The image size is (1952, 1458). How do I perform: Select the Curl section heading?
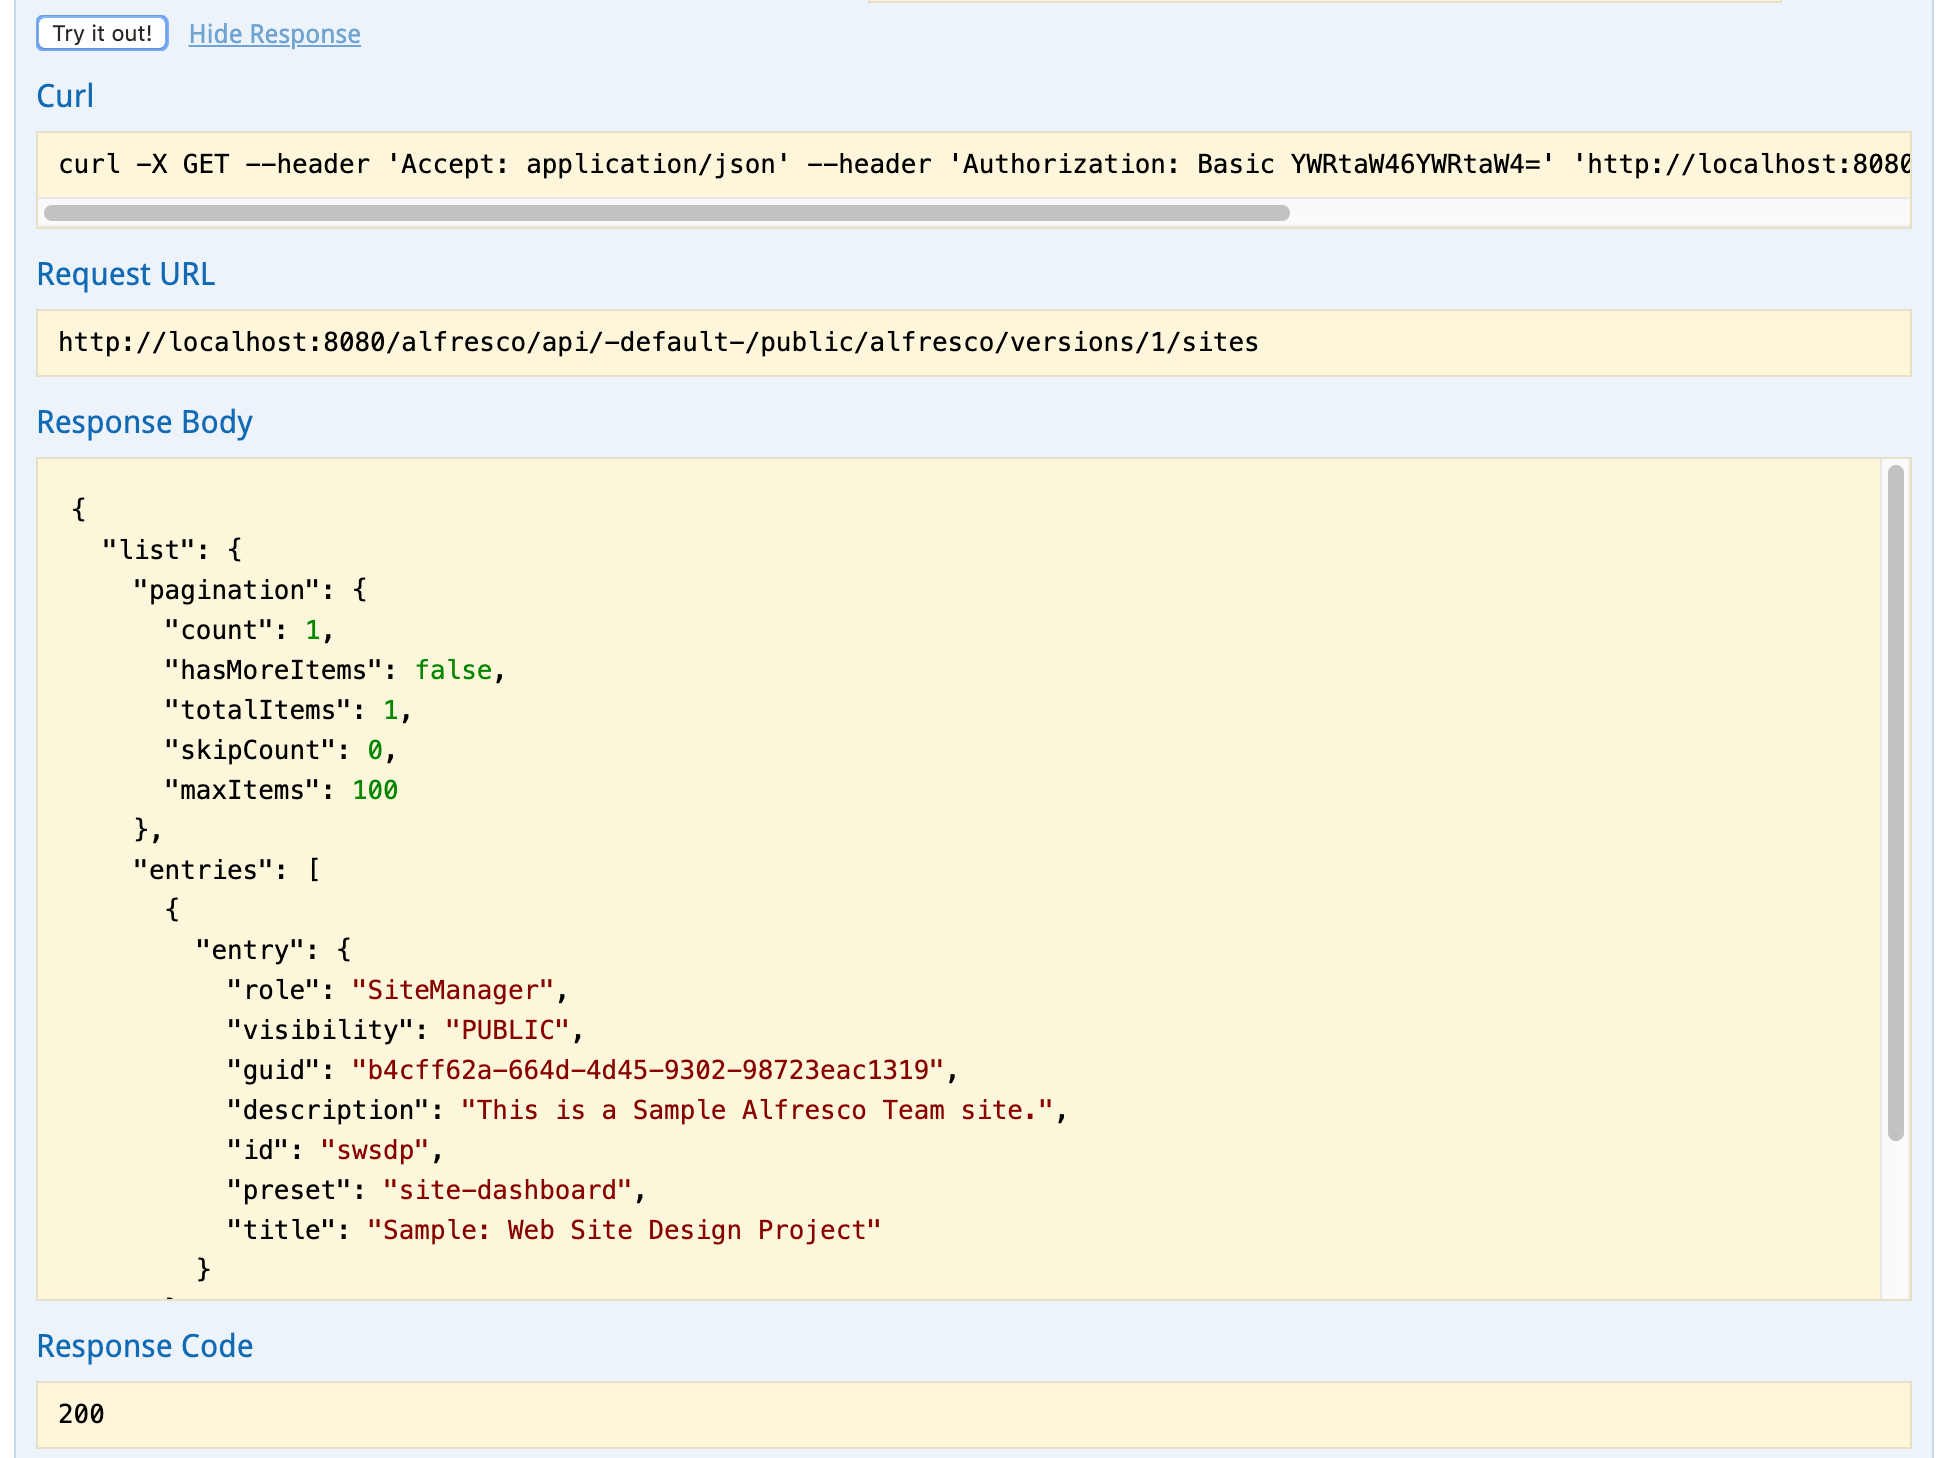[65, 96]
